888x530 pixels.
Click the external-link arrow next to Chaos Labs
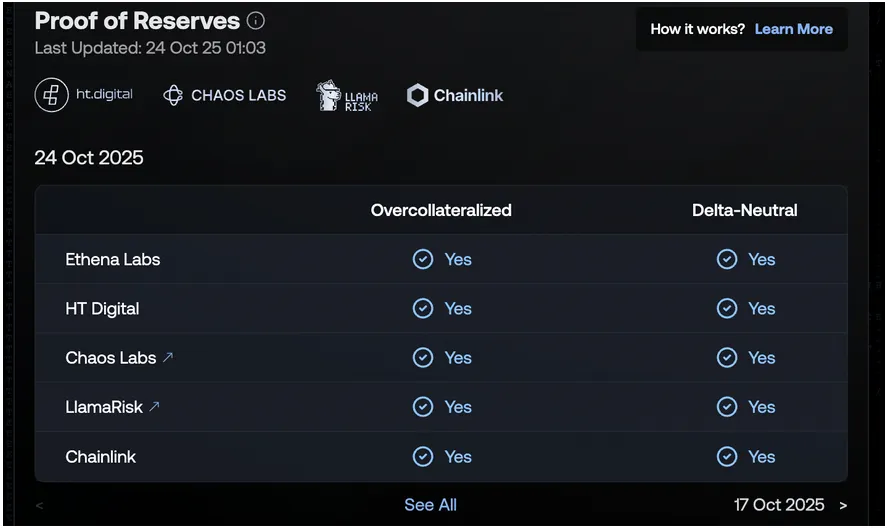168,358
